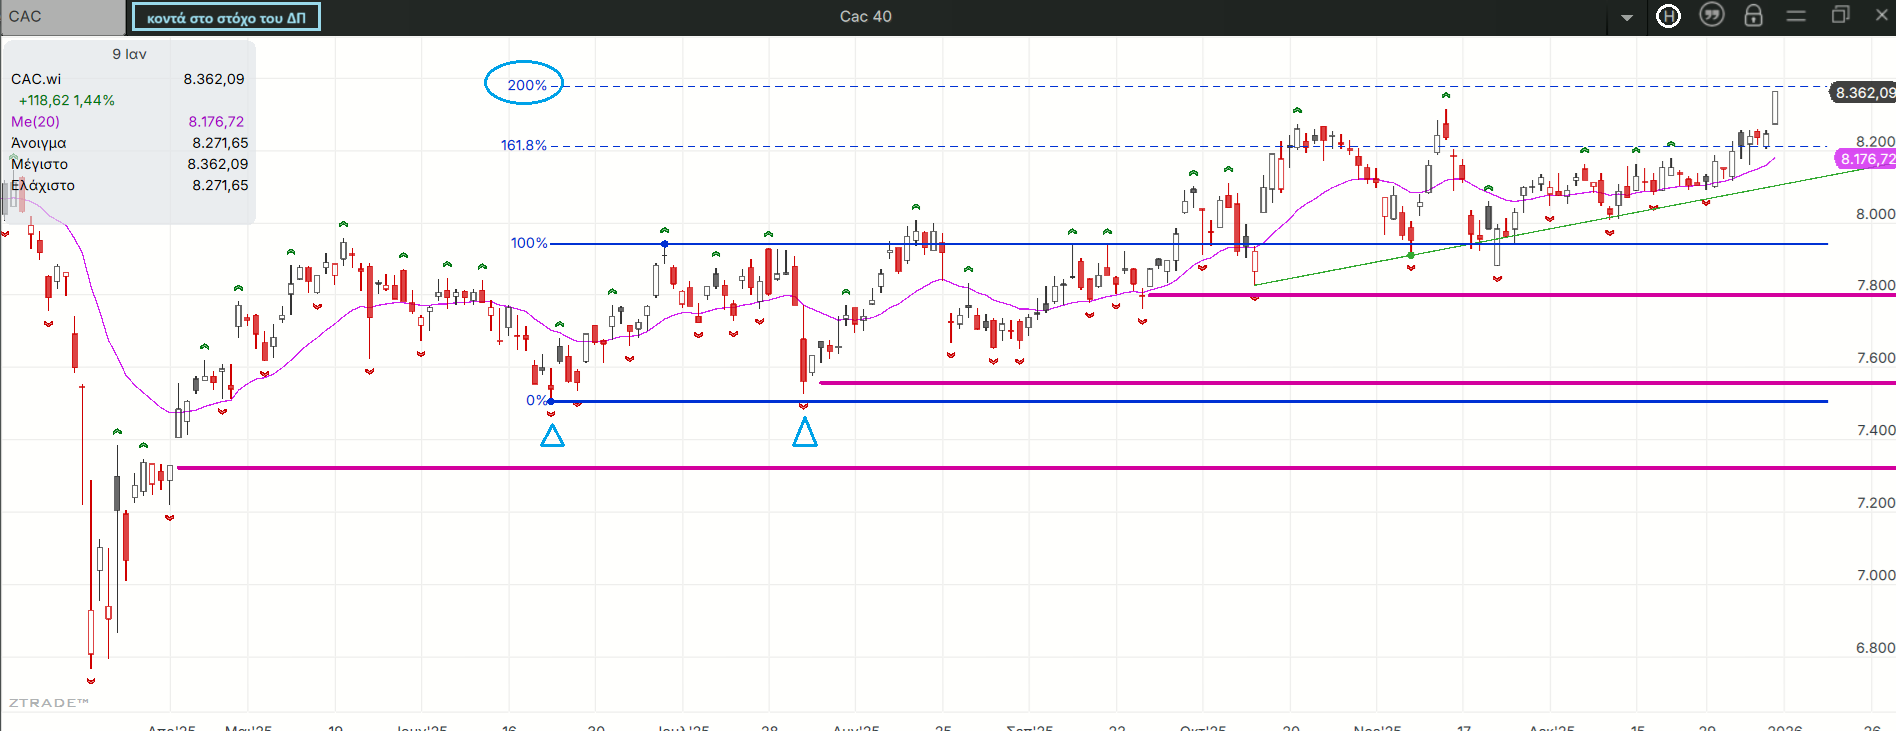This screenshot has height=731, width=1896.
Task: Open the two-line hamburger menu icon
Action: (1796, 16)
